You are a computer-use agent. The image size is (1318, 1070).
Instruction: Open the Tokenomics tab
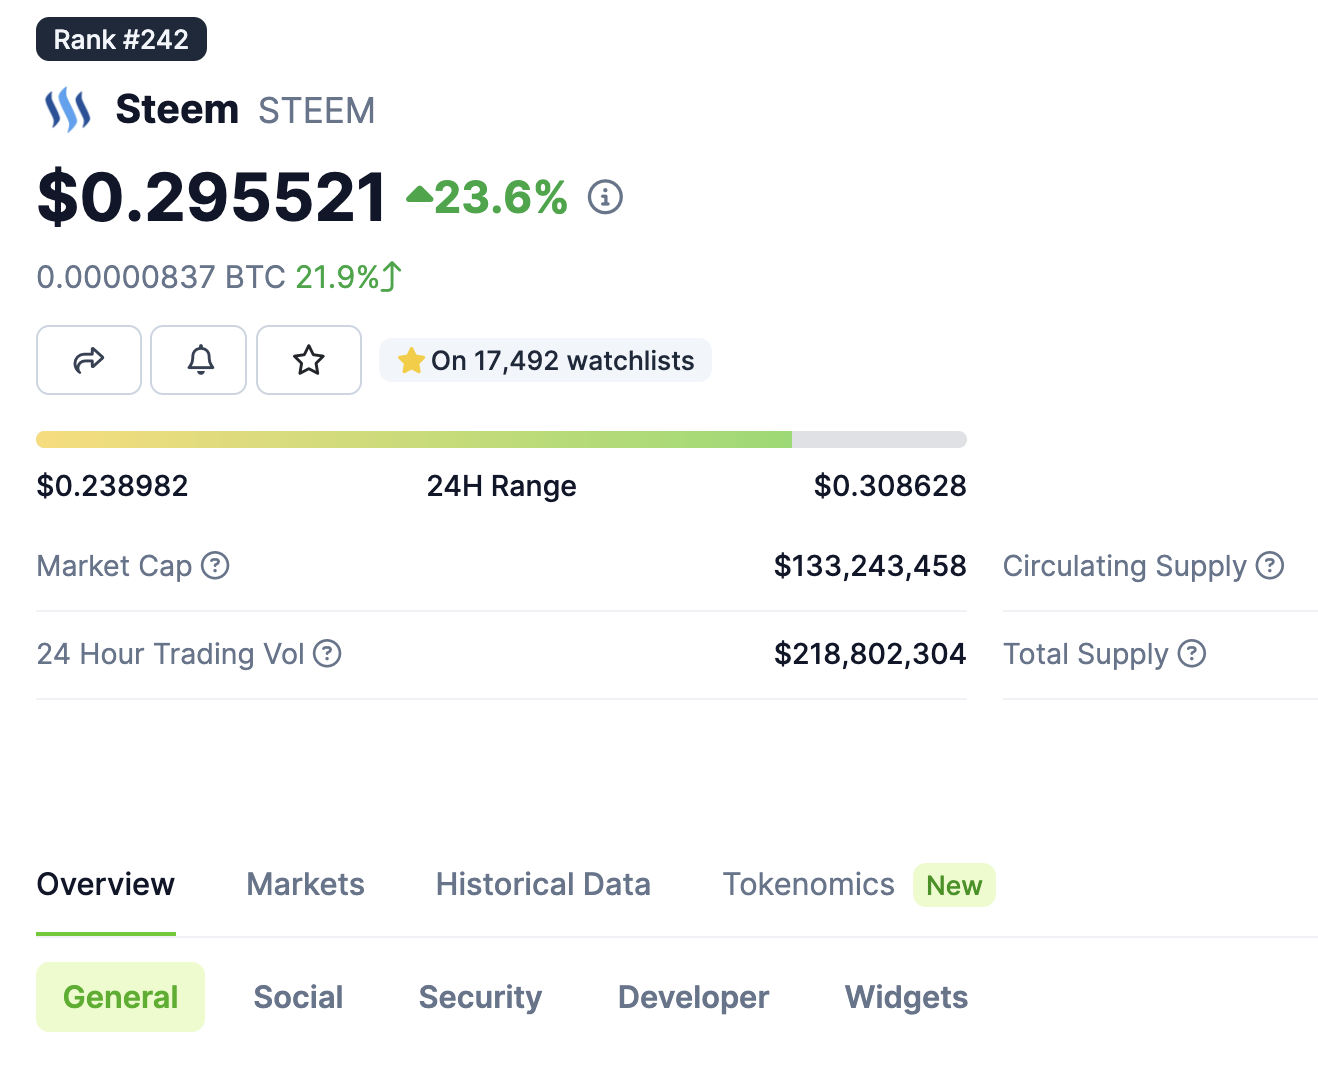tap(809, 884)
